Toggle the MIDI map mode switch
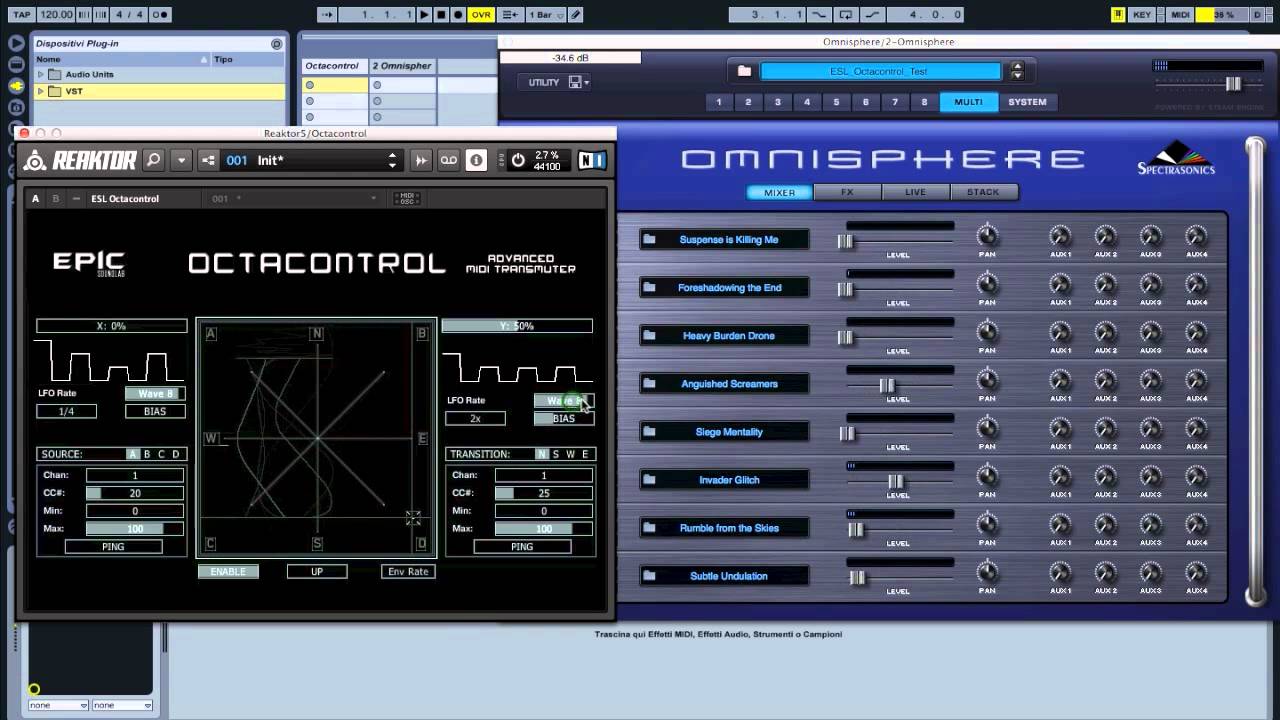 [1180, 15]
